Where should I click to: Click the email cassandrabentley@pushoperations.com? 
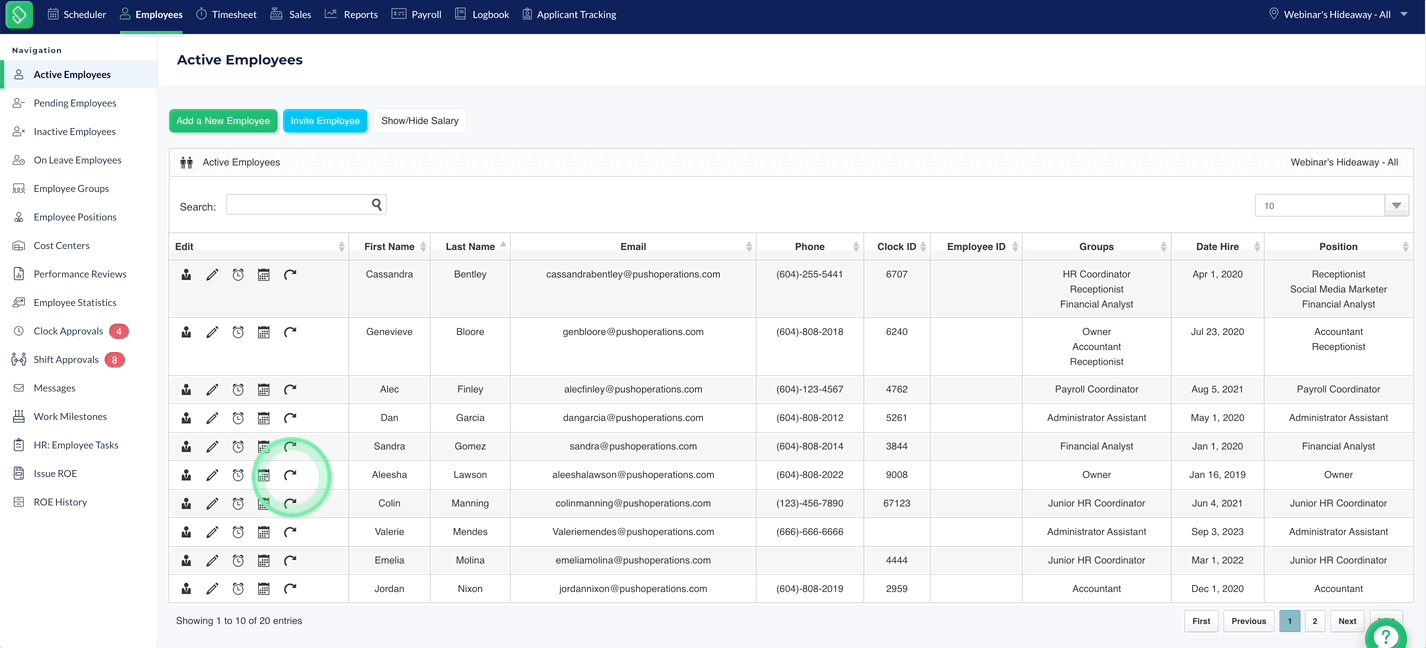tap(633, 274)
